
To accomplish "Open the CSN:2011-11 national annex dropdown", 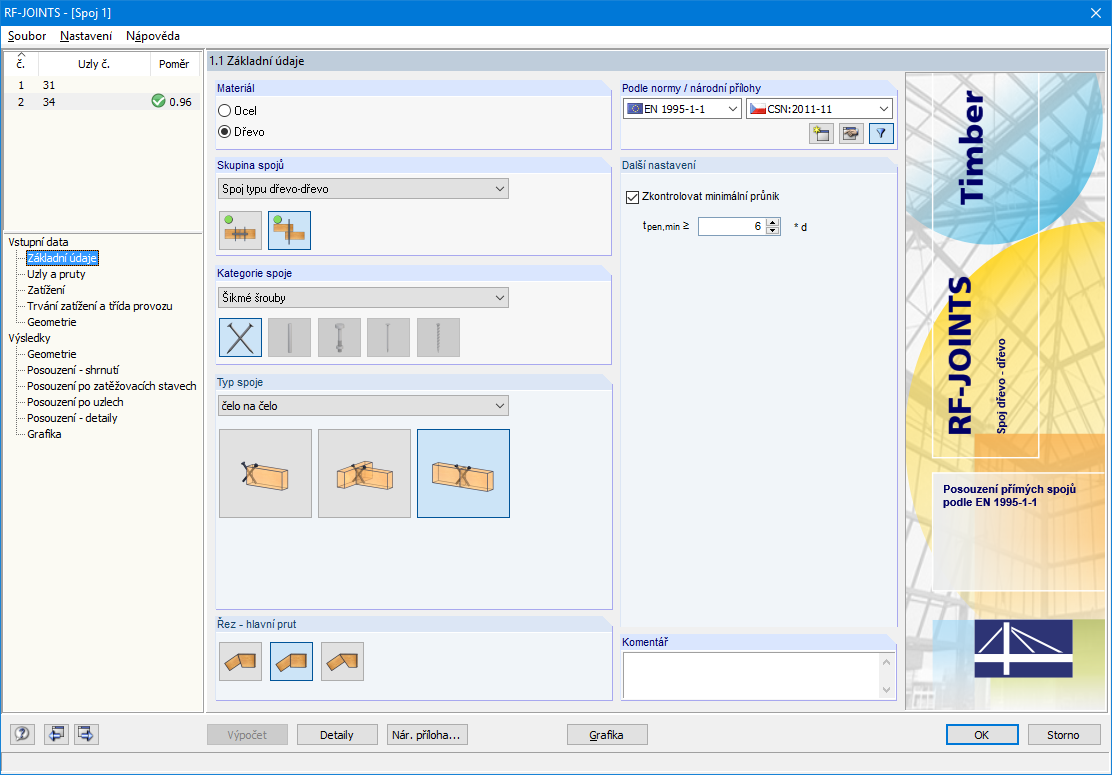I will tap(819, 108).
